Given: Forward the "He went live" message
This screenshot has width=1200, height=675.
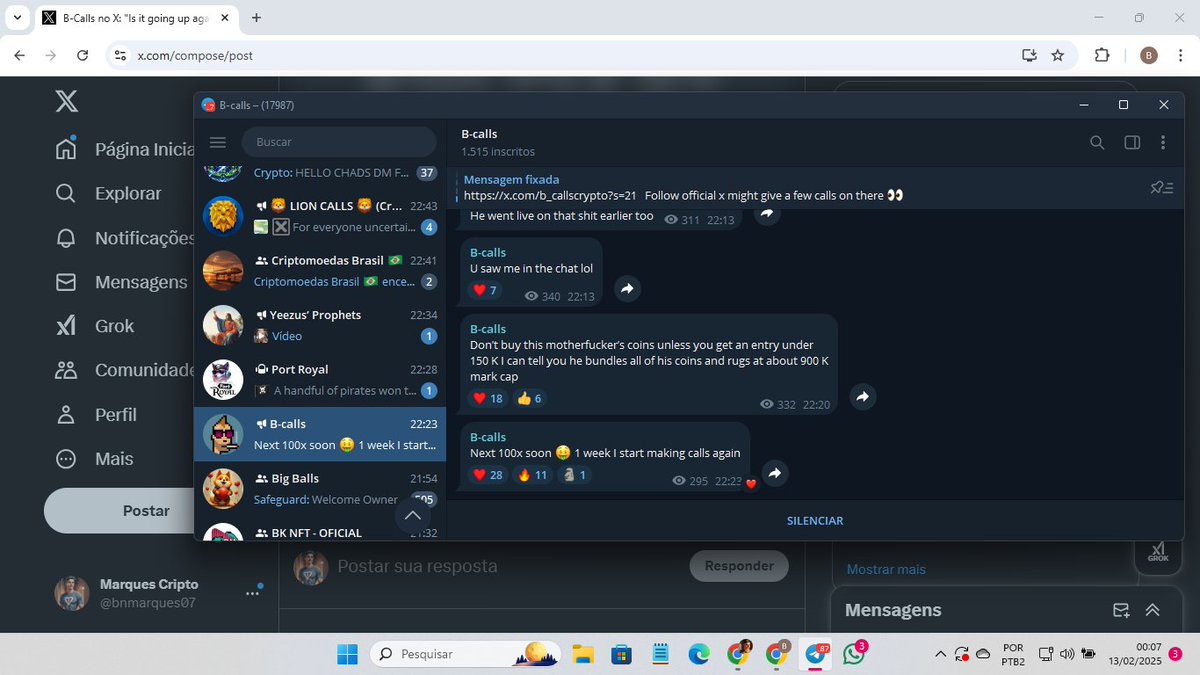Looking at the screenshot, I should pyautogui.click(x=767, y=214).
